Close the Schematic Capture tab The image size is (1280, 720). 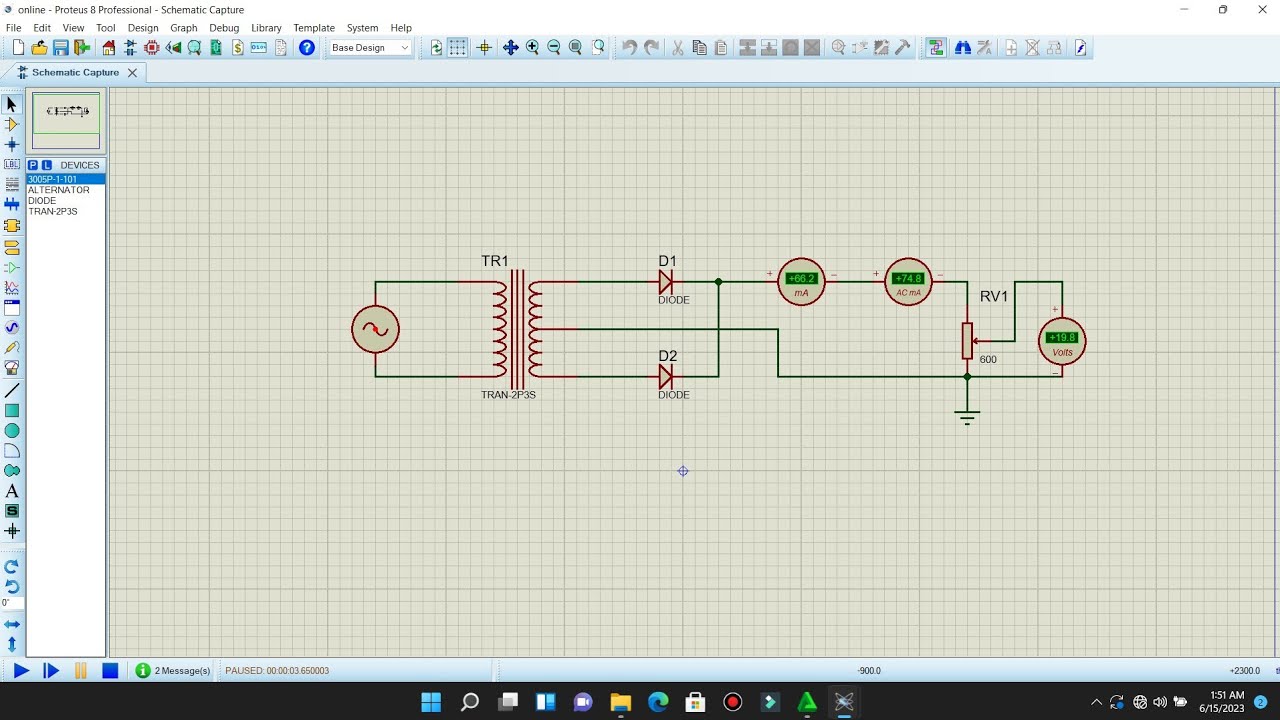pyautogui.click(x=132, y=72)
